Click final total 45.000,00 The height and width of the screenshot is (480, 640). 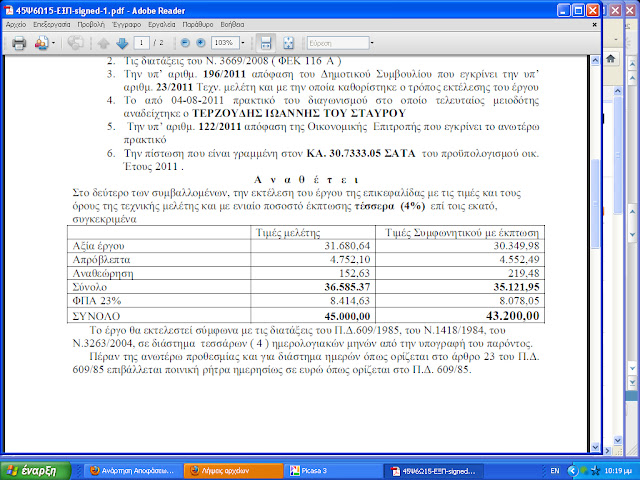(x=347, y=316)
